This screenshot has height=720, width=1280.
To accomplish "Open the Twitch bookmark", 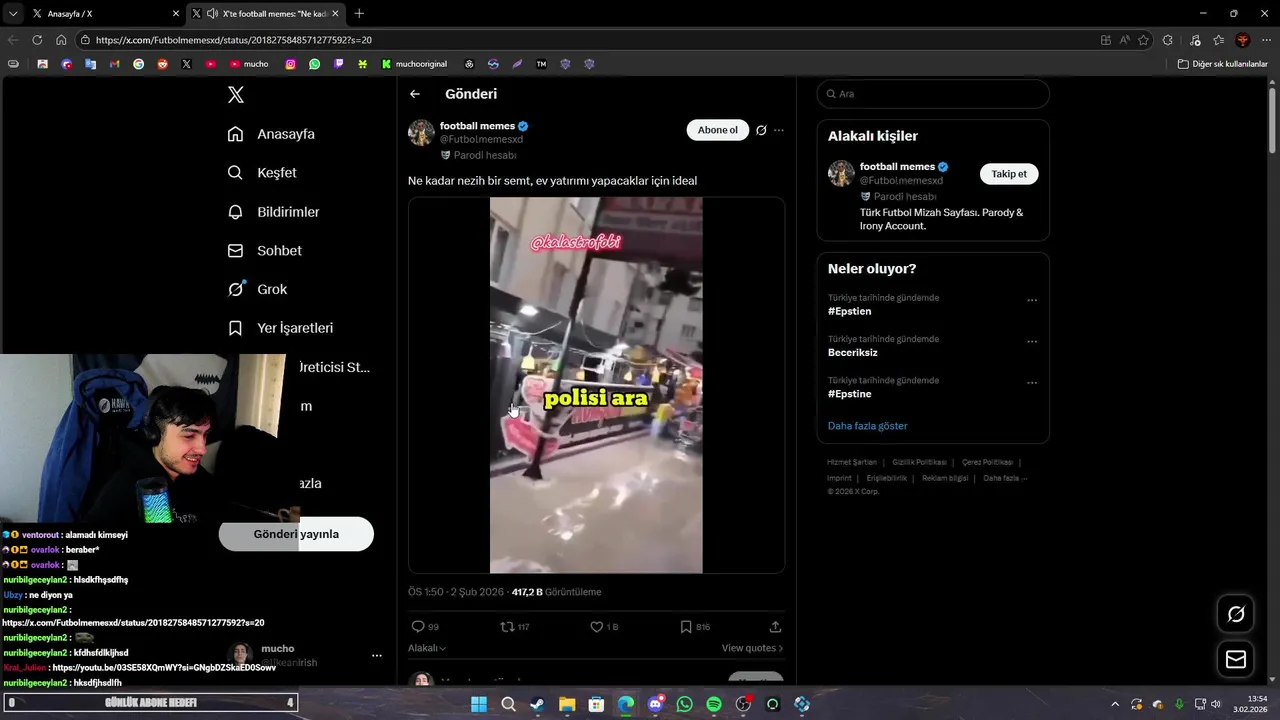I will point(338,64).
